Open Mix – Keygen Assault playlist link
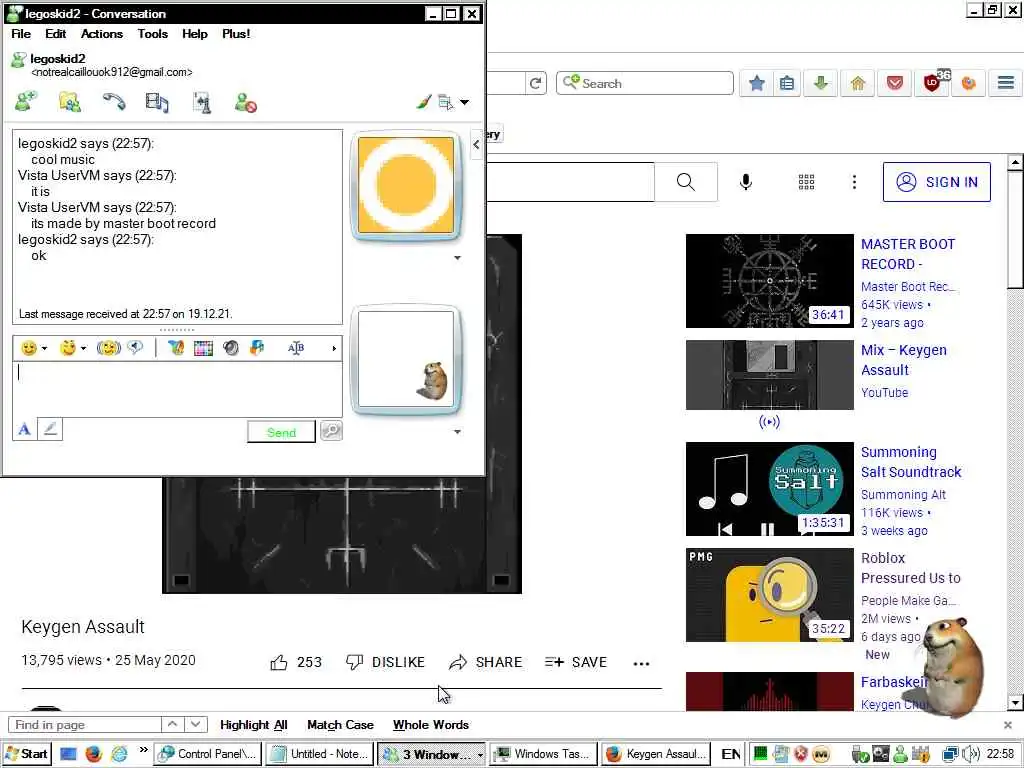The height and width of the screenshot is (768, 1024). 904,360
